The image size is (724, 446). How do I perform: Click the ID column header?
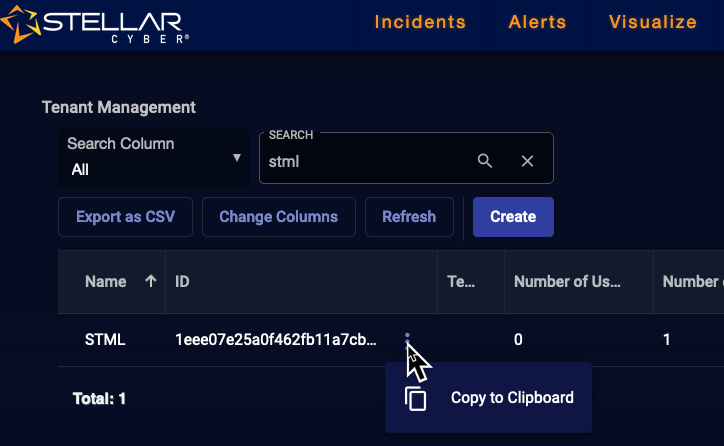click(x=182, y=281)
